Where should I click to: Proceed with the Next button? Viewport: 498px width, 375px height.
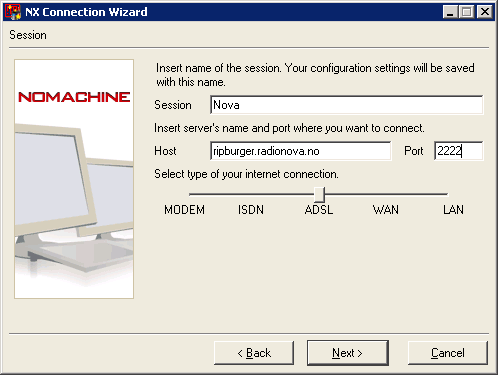tap(348, 353)
